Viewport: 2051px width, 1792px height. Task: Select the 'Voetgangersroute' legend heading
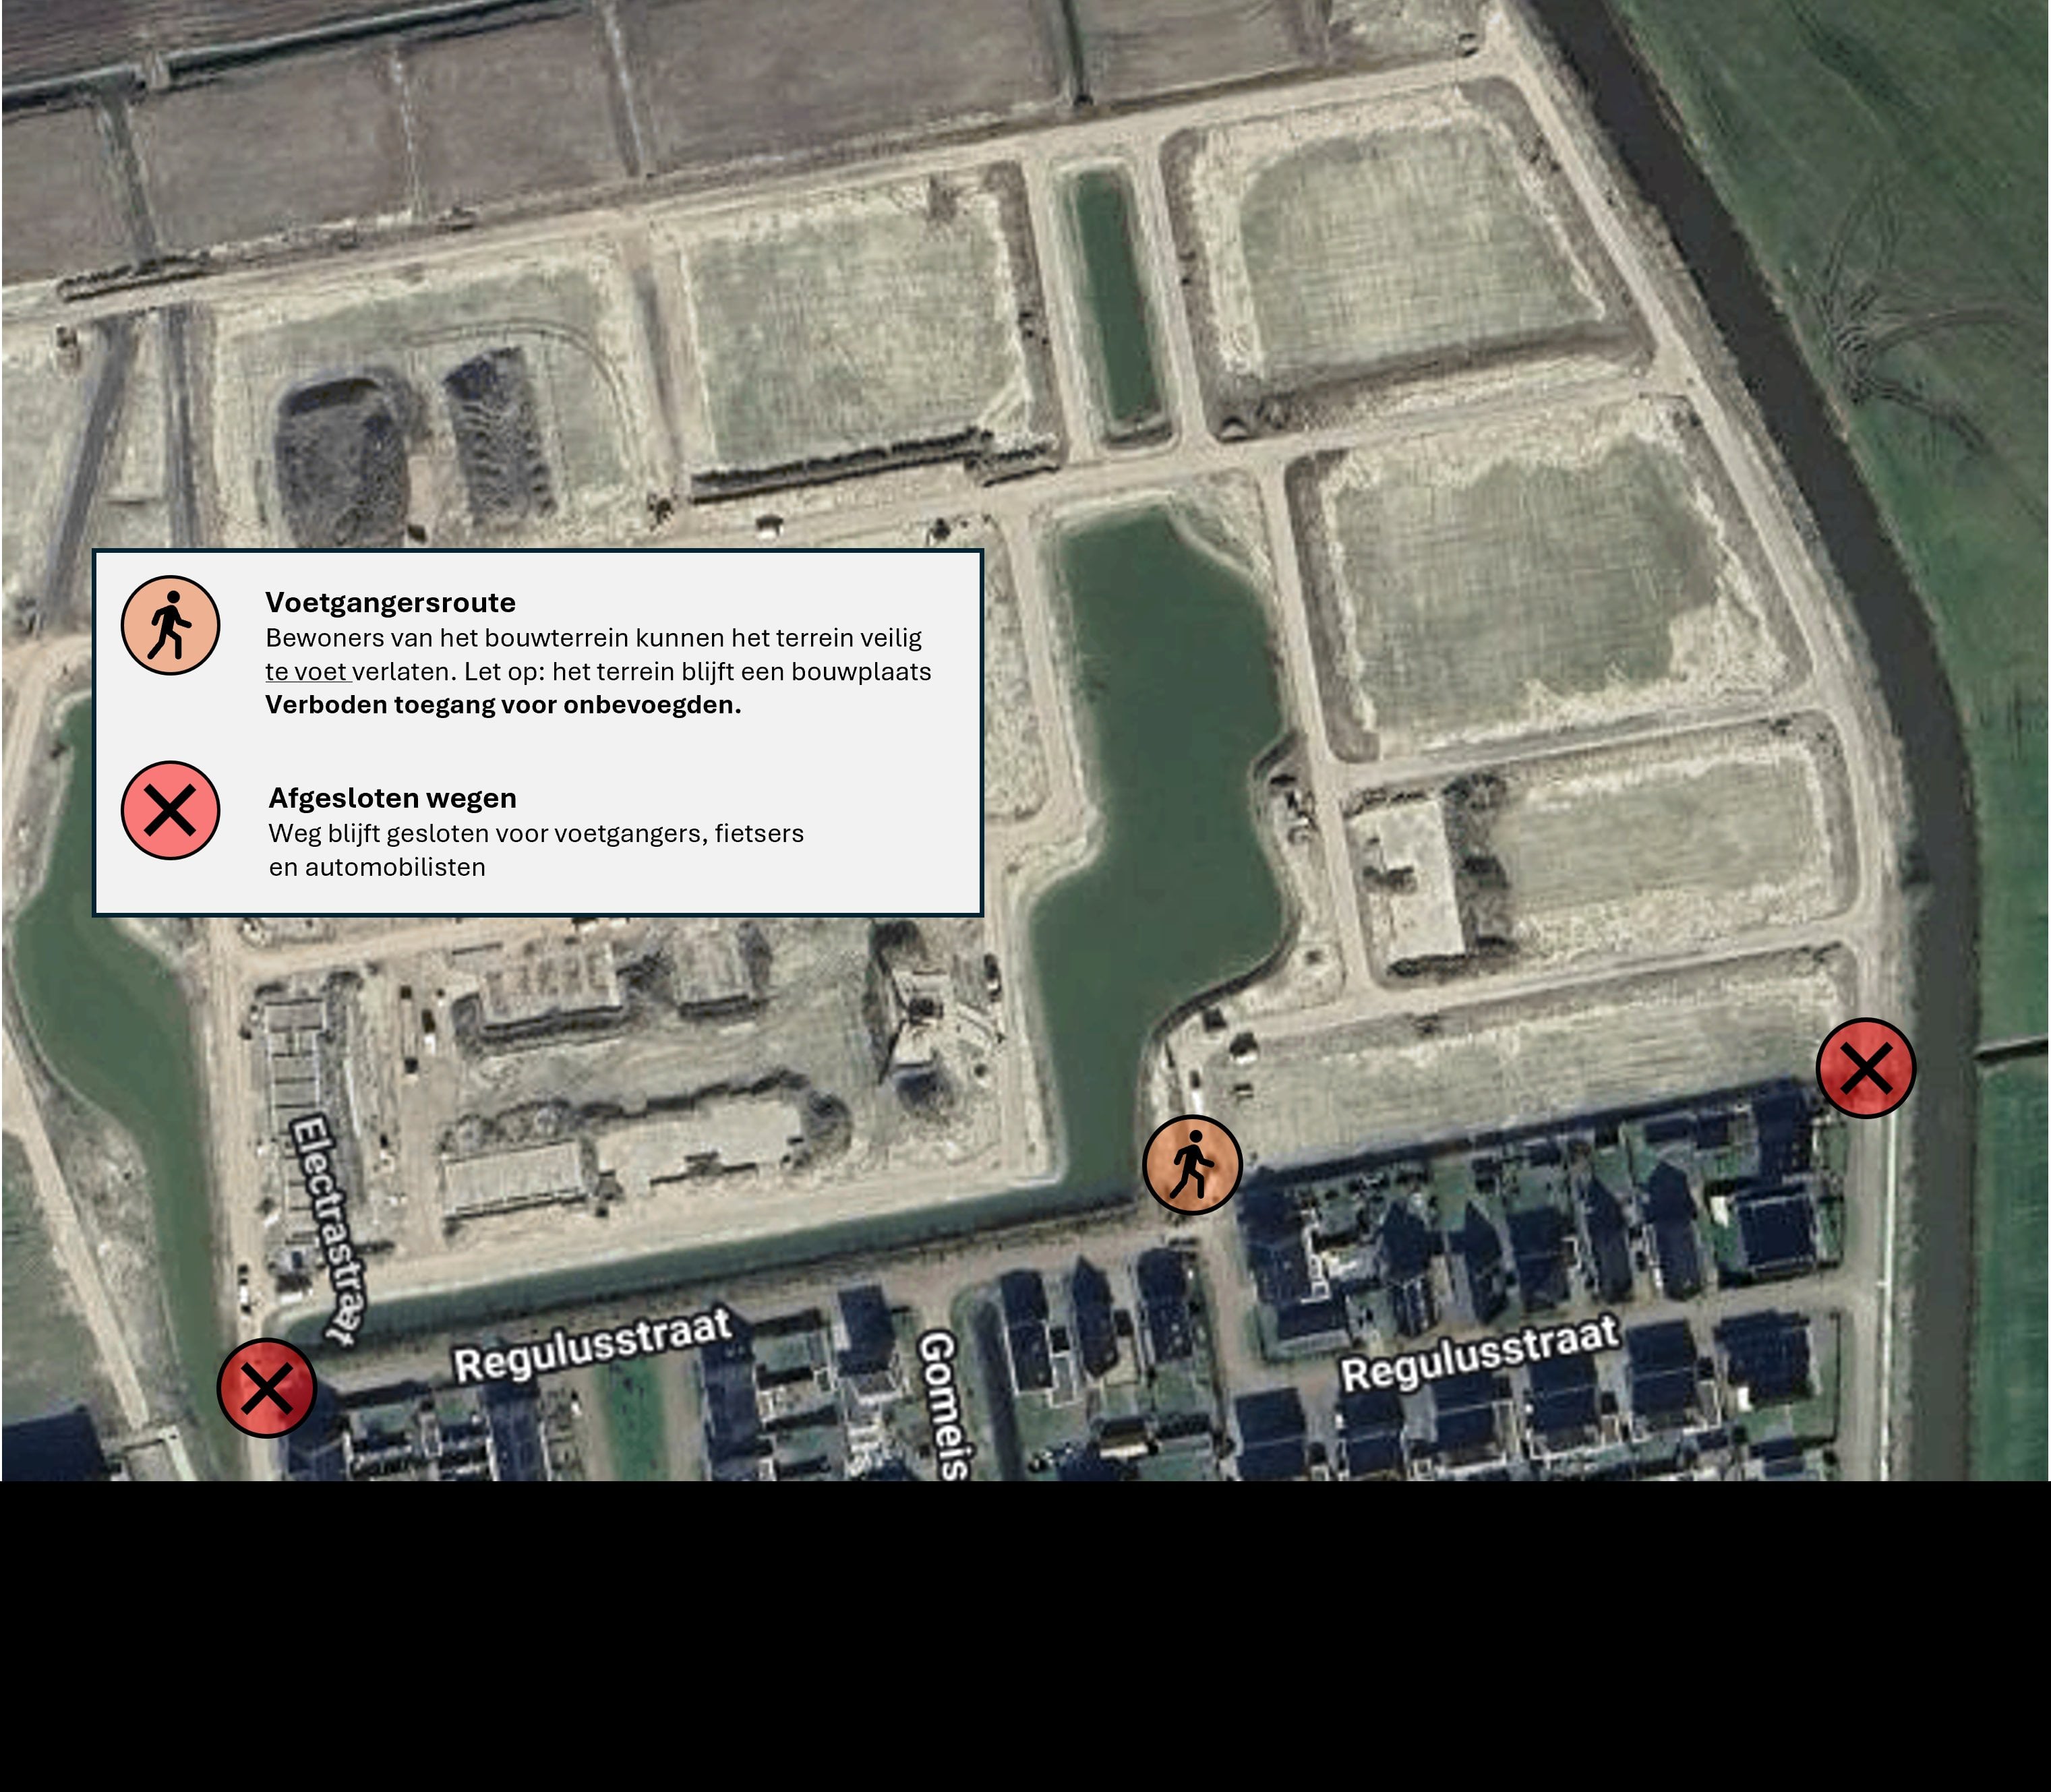click(390, 603)
